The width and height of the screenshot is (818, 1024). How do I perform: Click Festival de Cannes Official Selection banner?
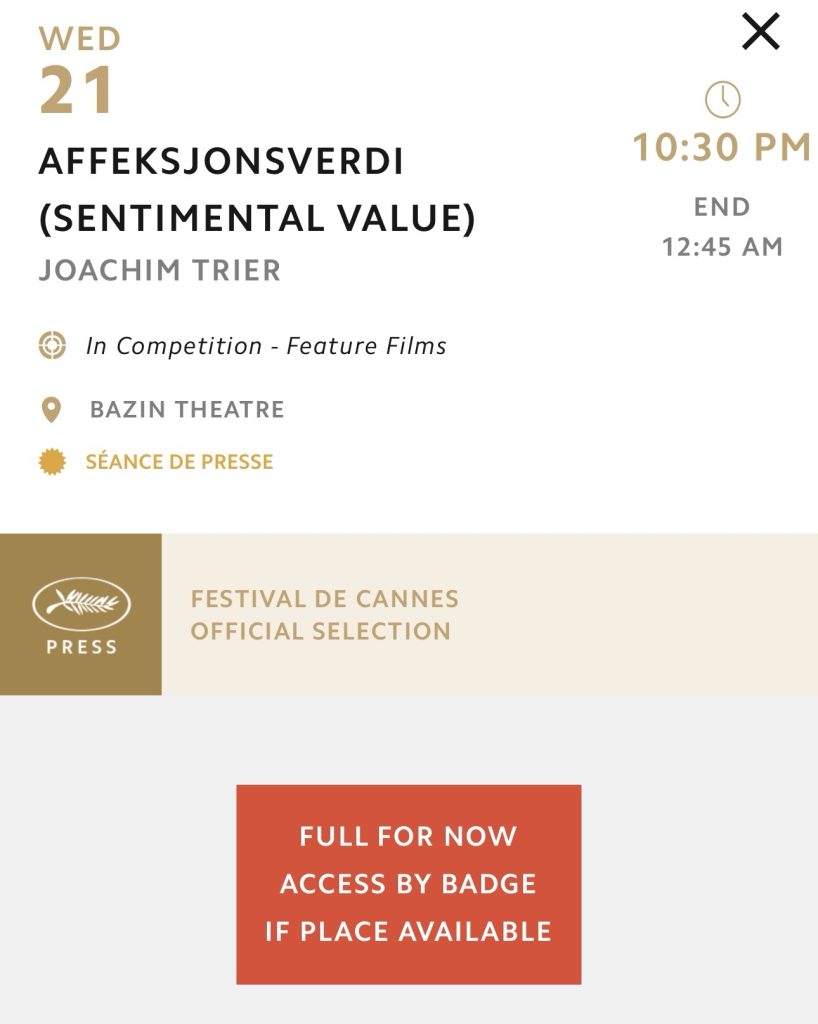[x=489, y=614]
